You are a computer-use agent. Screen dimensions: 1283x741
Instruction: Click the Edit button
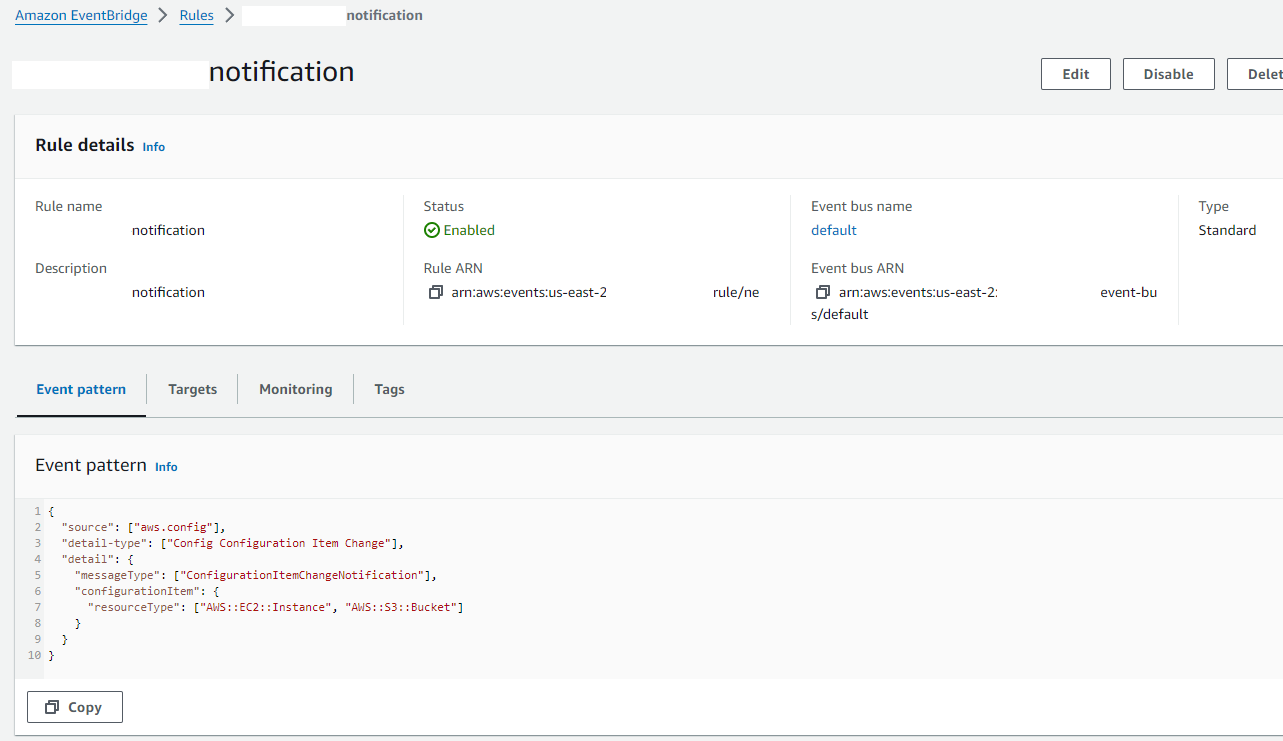(x=1076, y=74)
